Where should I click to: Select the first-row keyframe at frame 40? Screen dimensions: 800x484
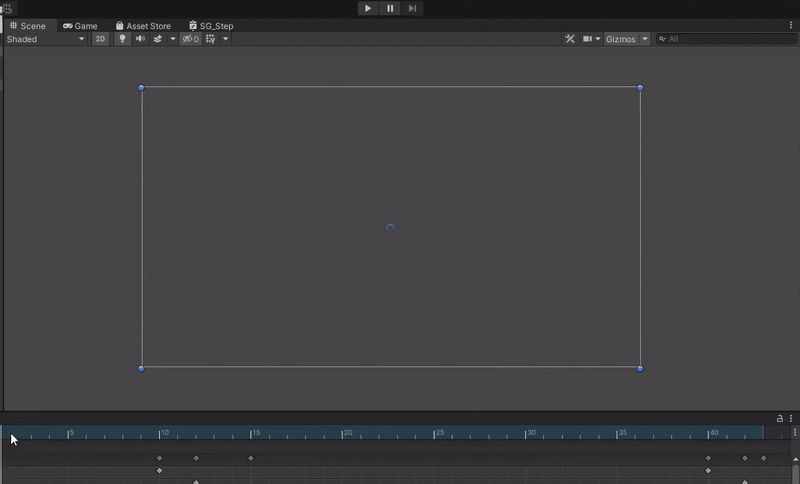pyautogui.click(x=708, y=458)
